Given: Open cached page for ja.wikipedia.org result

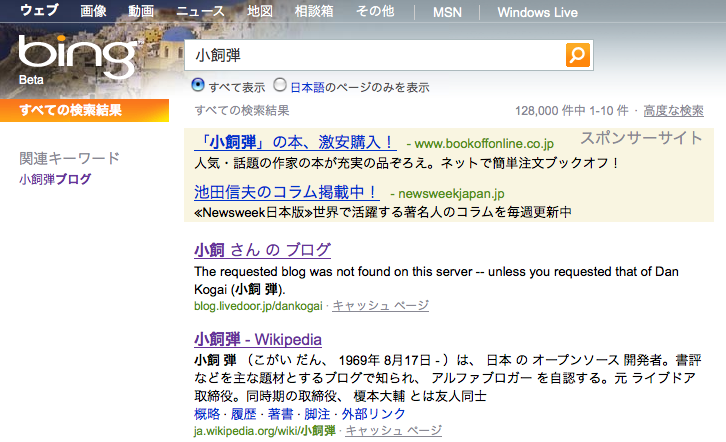Looking at the screenshot, I should (x=394, y=430).
